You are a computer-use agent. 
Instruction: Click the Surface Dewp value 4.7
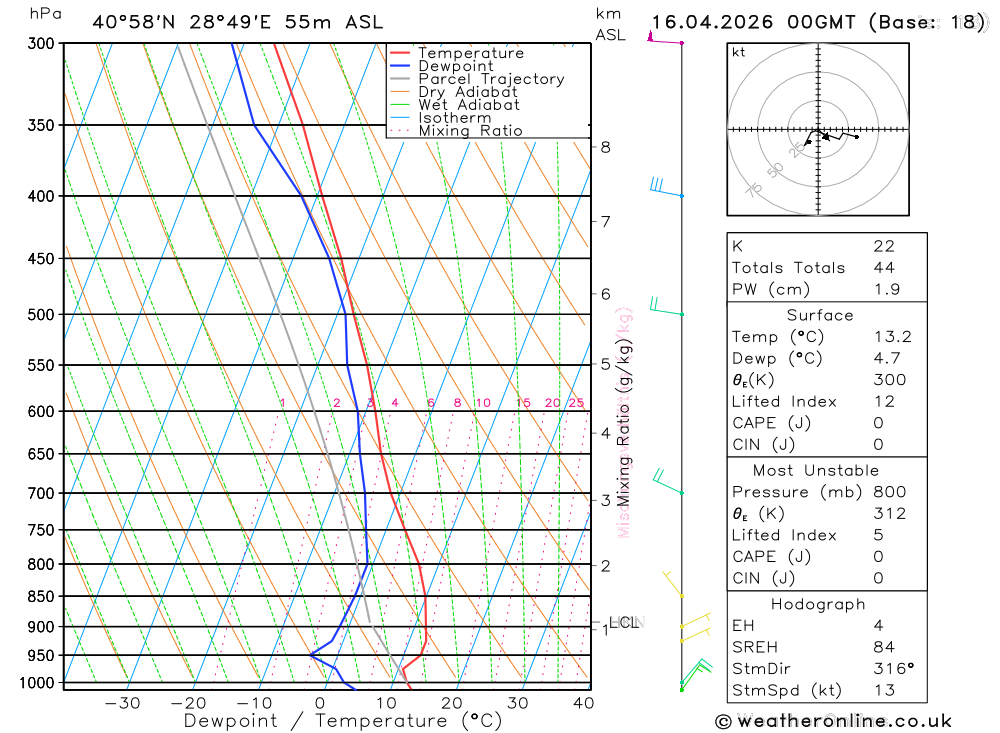click(x=886, y=359)
